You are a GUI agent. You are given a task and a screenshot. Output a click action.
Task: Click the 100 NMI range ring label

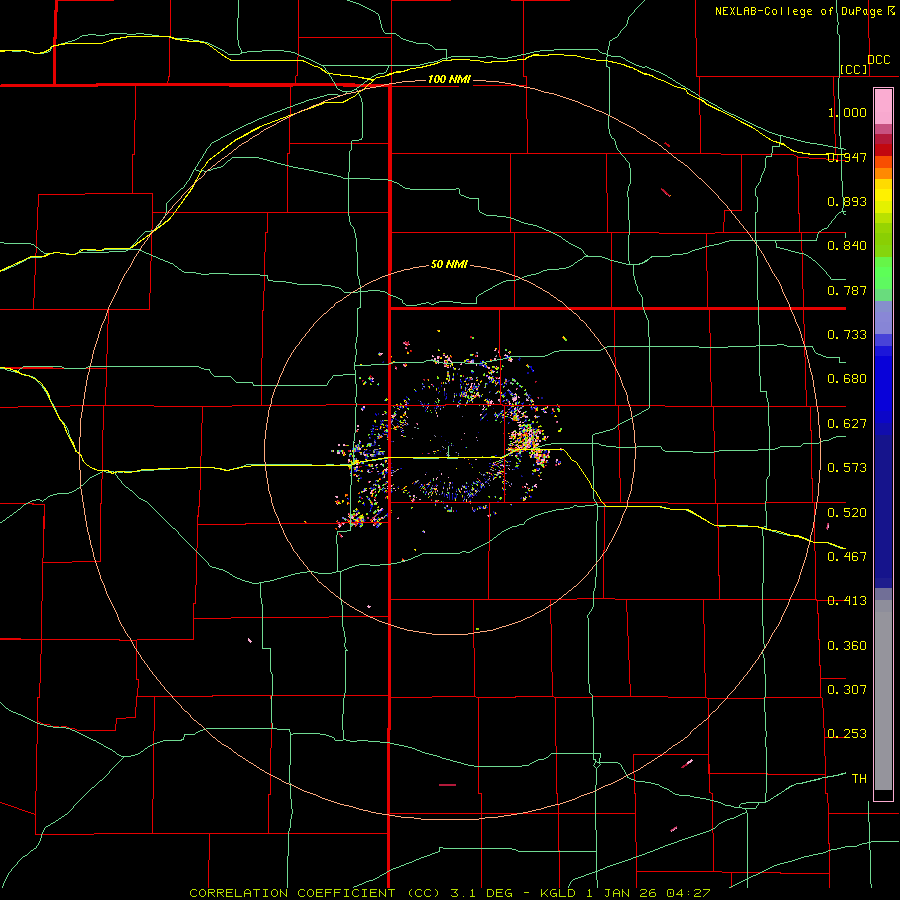449,79
